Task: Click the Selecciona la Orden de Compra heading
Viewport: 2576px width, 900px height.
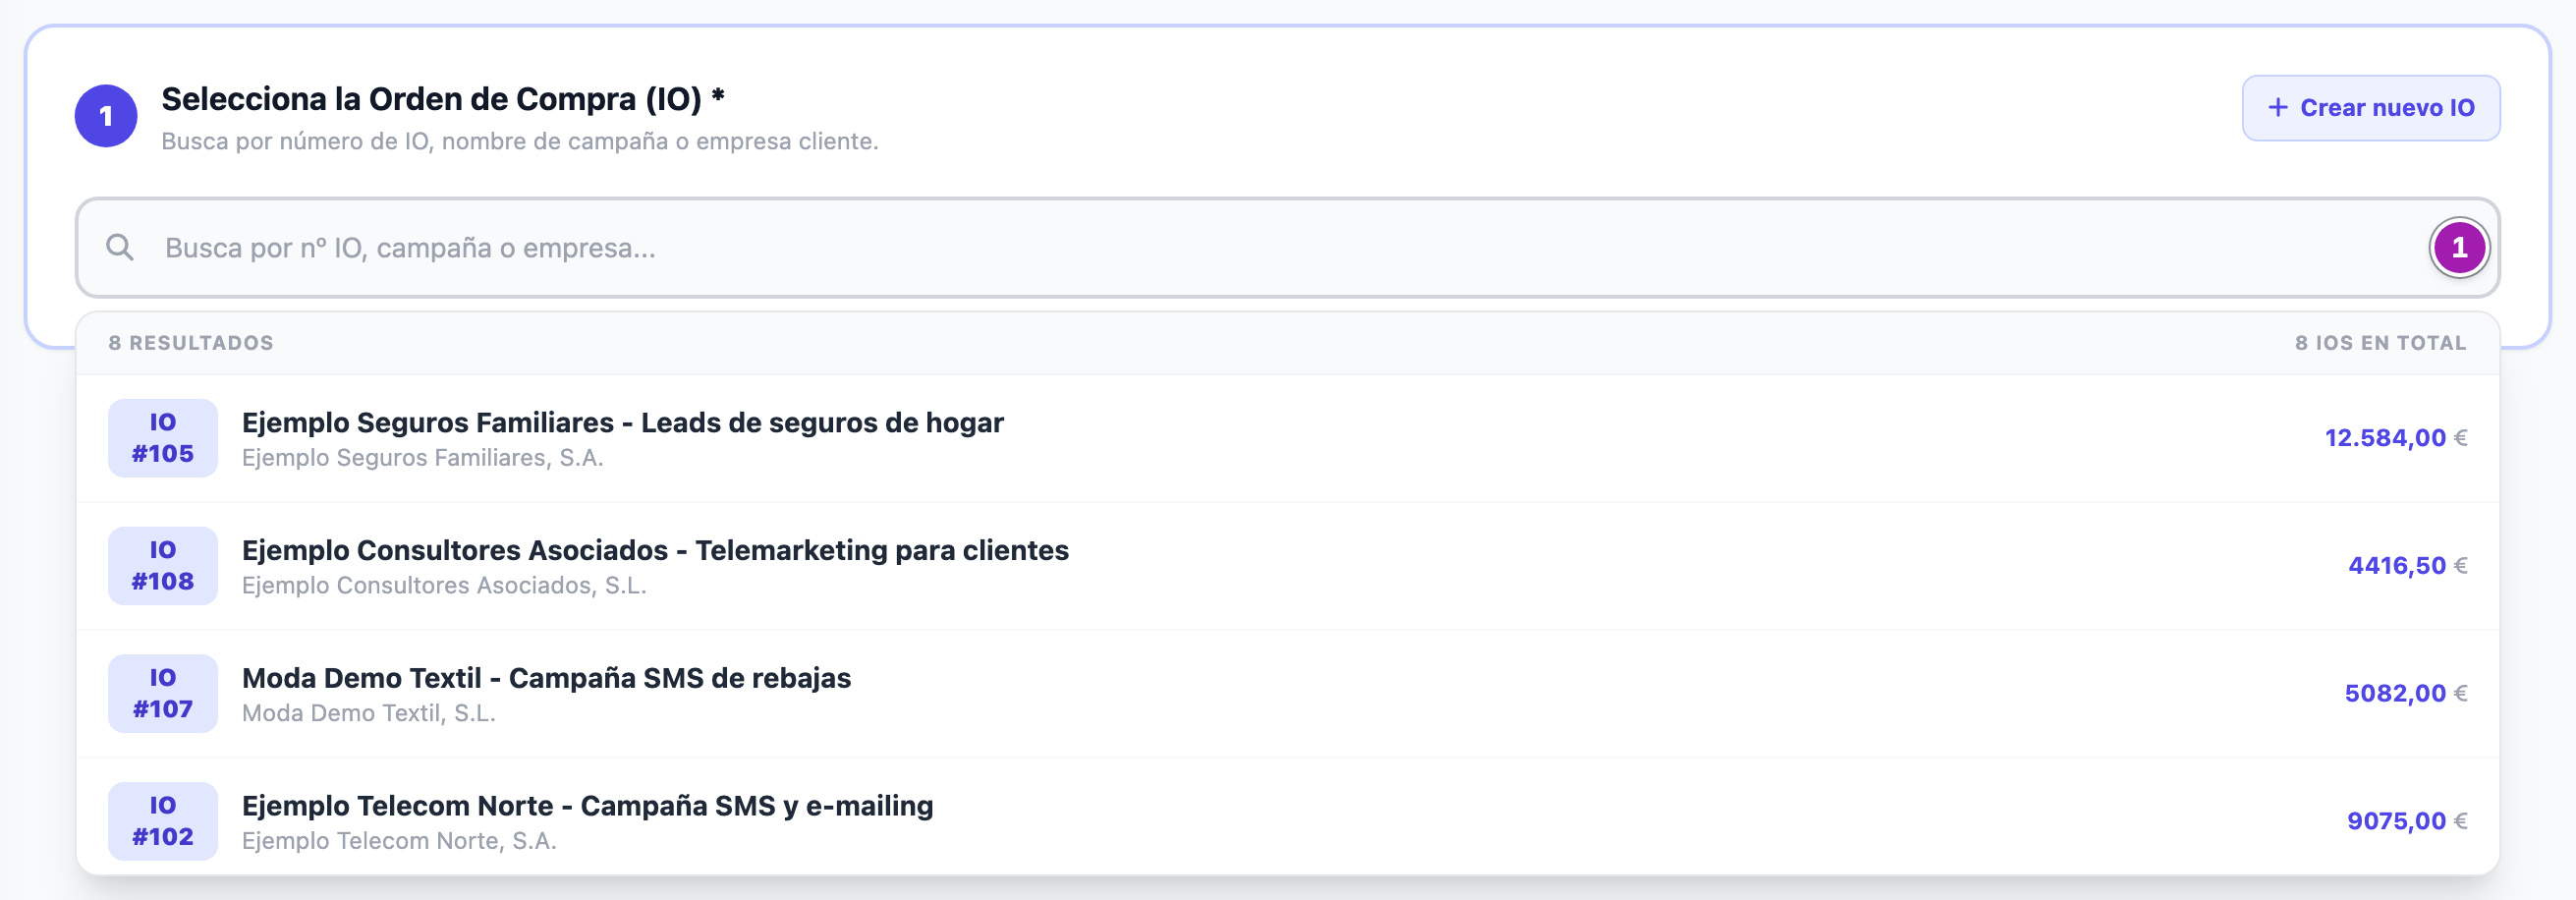Action: tap(443, 99)
